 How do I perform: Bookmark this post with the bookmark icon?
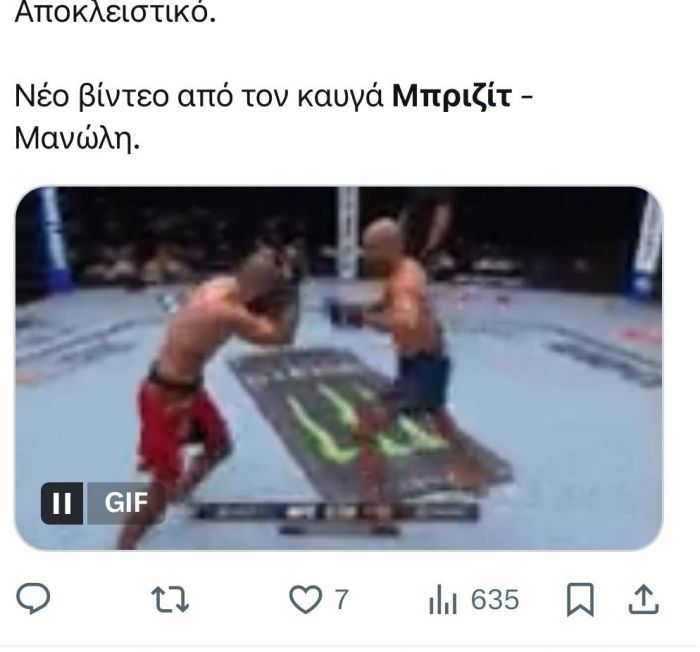[x=580, y=599]
